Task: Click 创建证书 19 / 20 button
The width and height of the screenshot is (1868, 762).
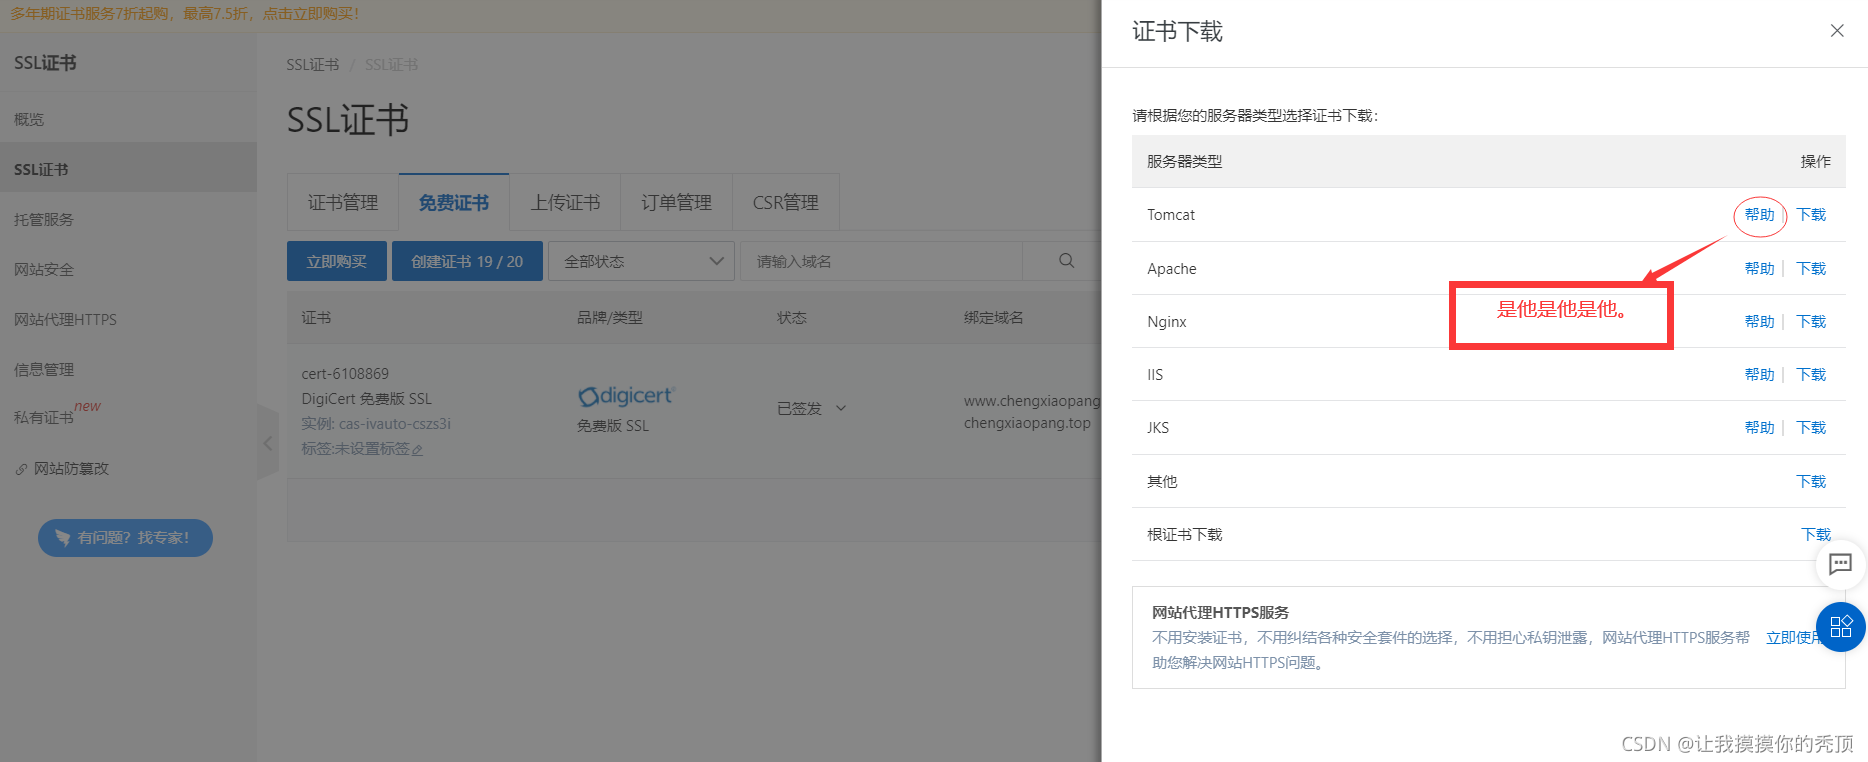Action: point(467,261)
